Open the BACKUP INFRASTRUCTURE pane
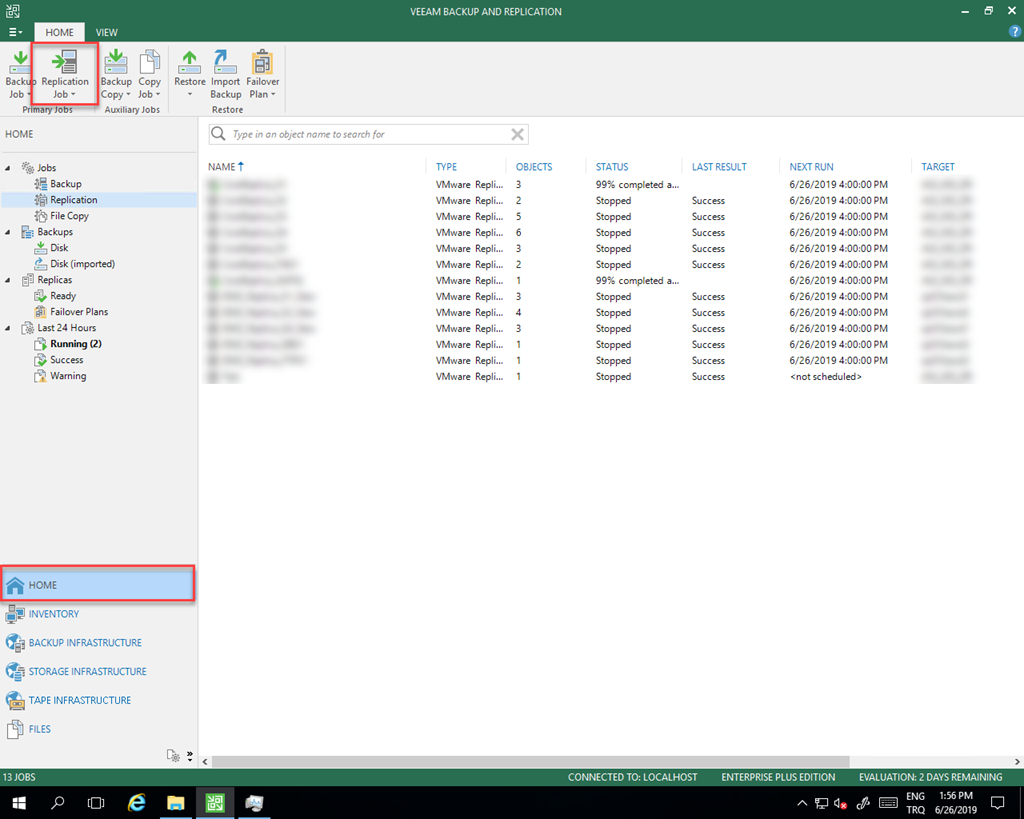 98,643
